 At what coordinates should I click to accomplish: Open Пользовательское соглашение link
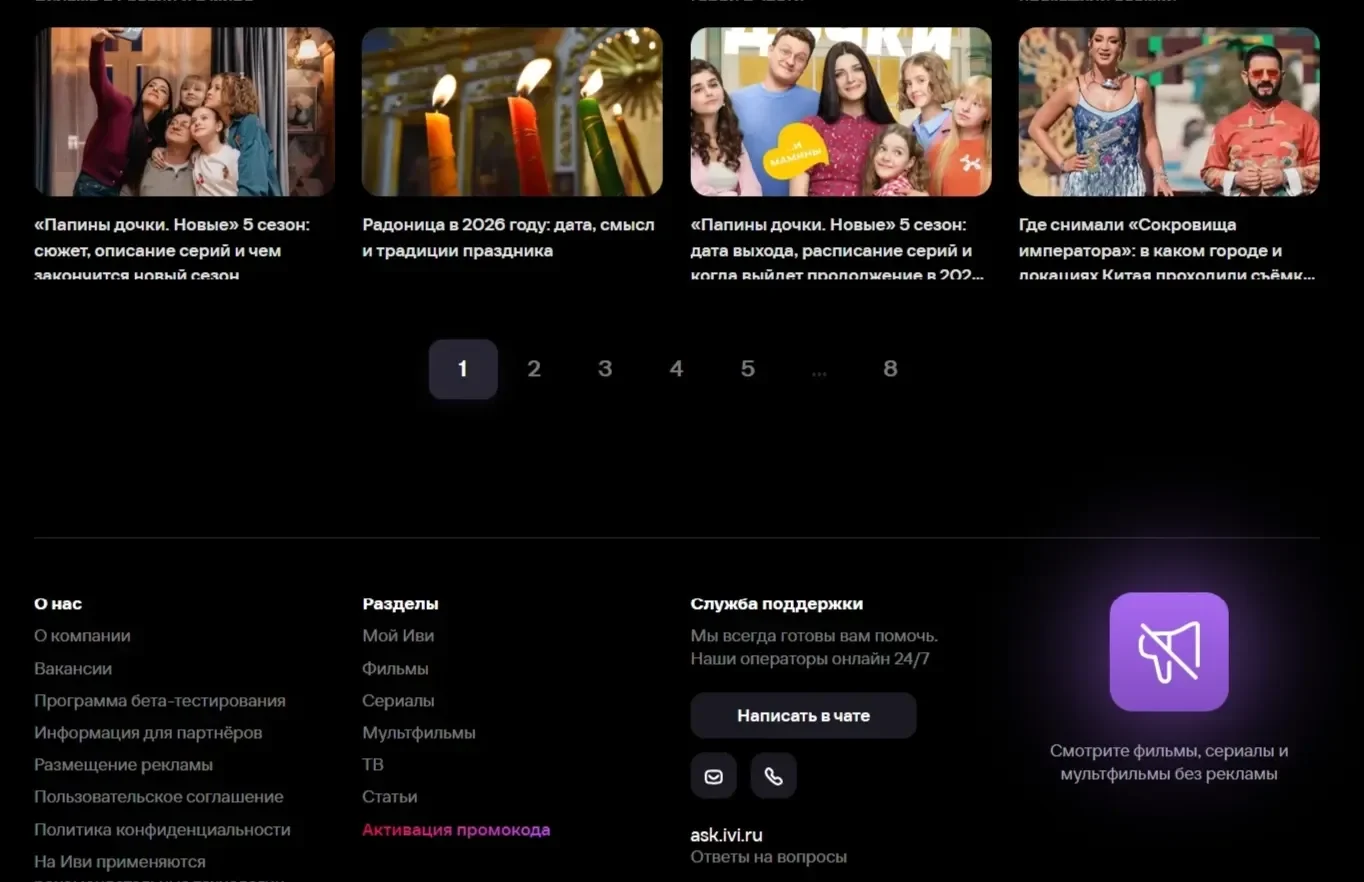point(159,797)
